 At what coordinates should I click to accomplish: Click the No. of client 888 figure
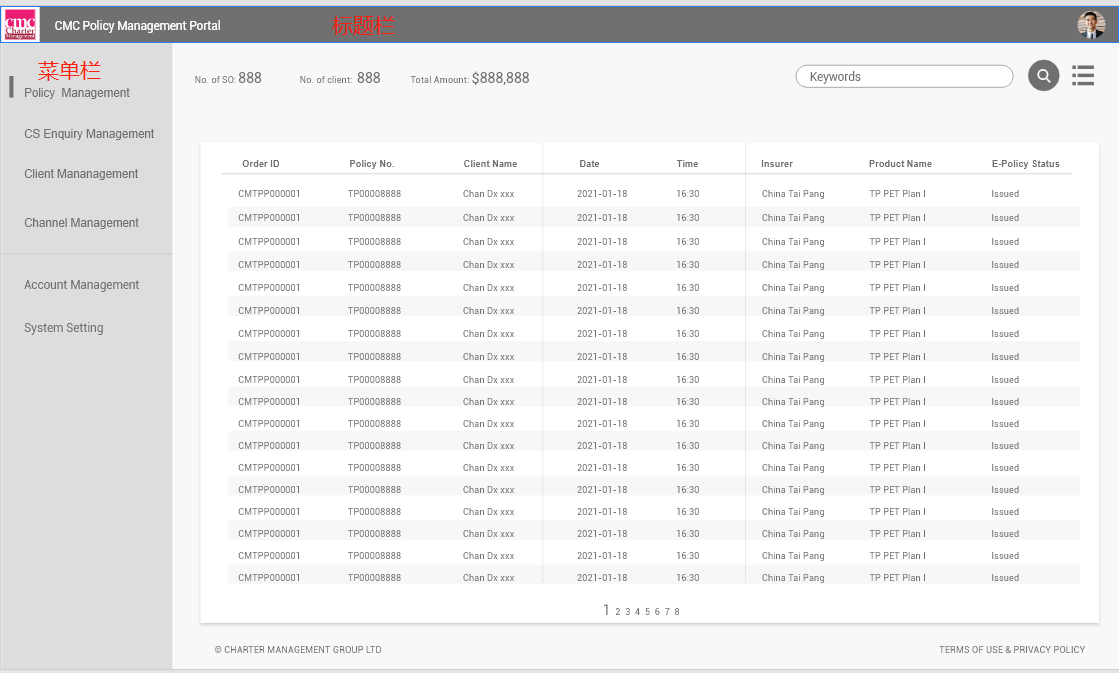pos(340,79)
